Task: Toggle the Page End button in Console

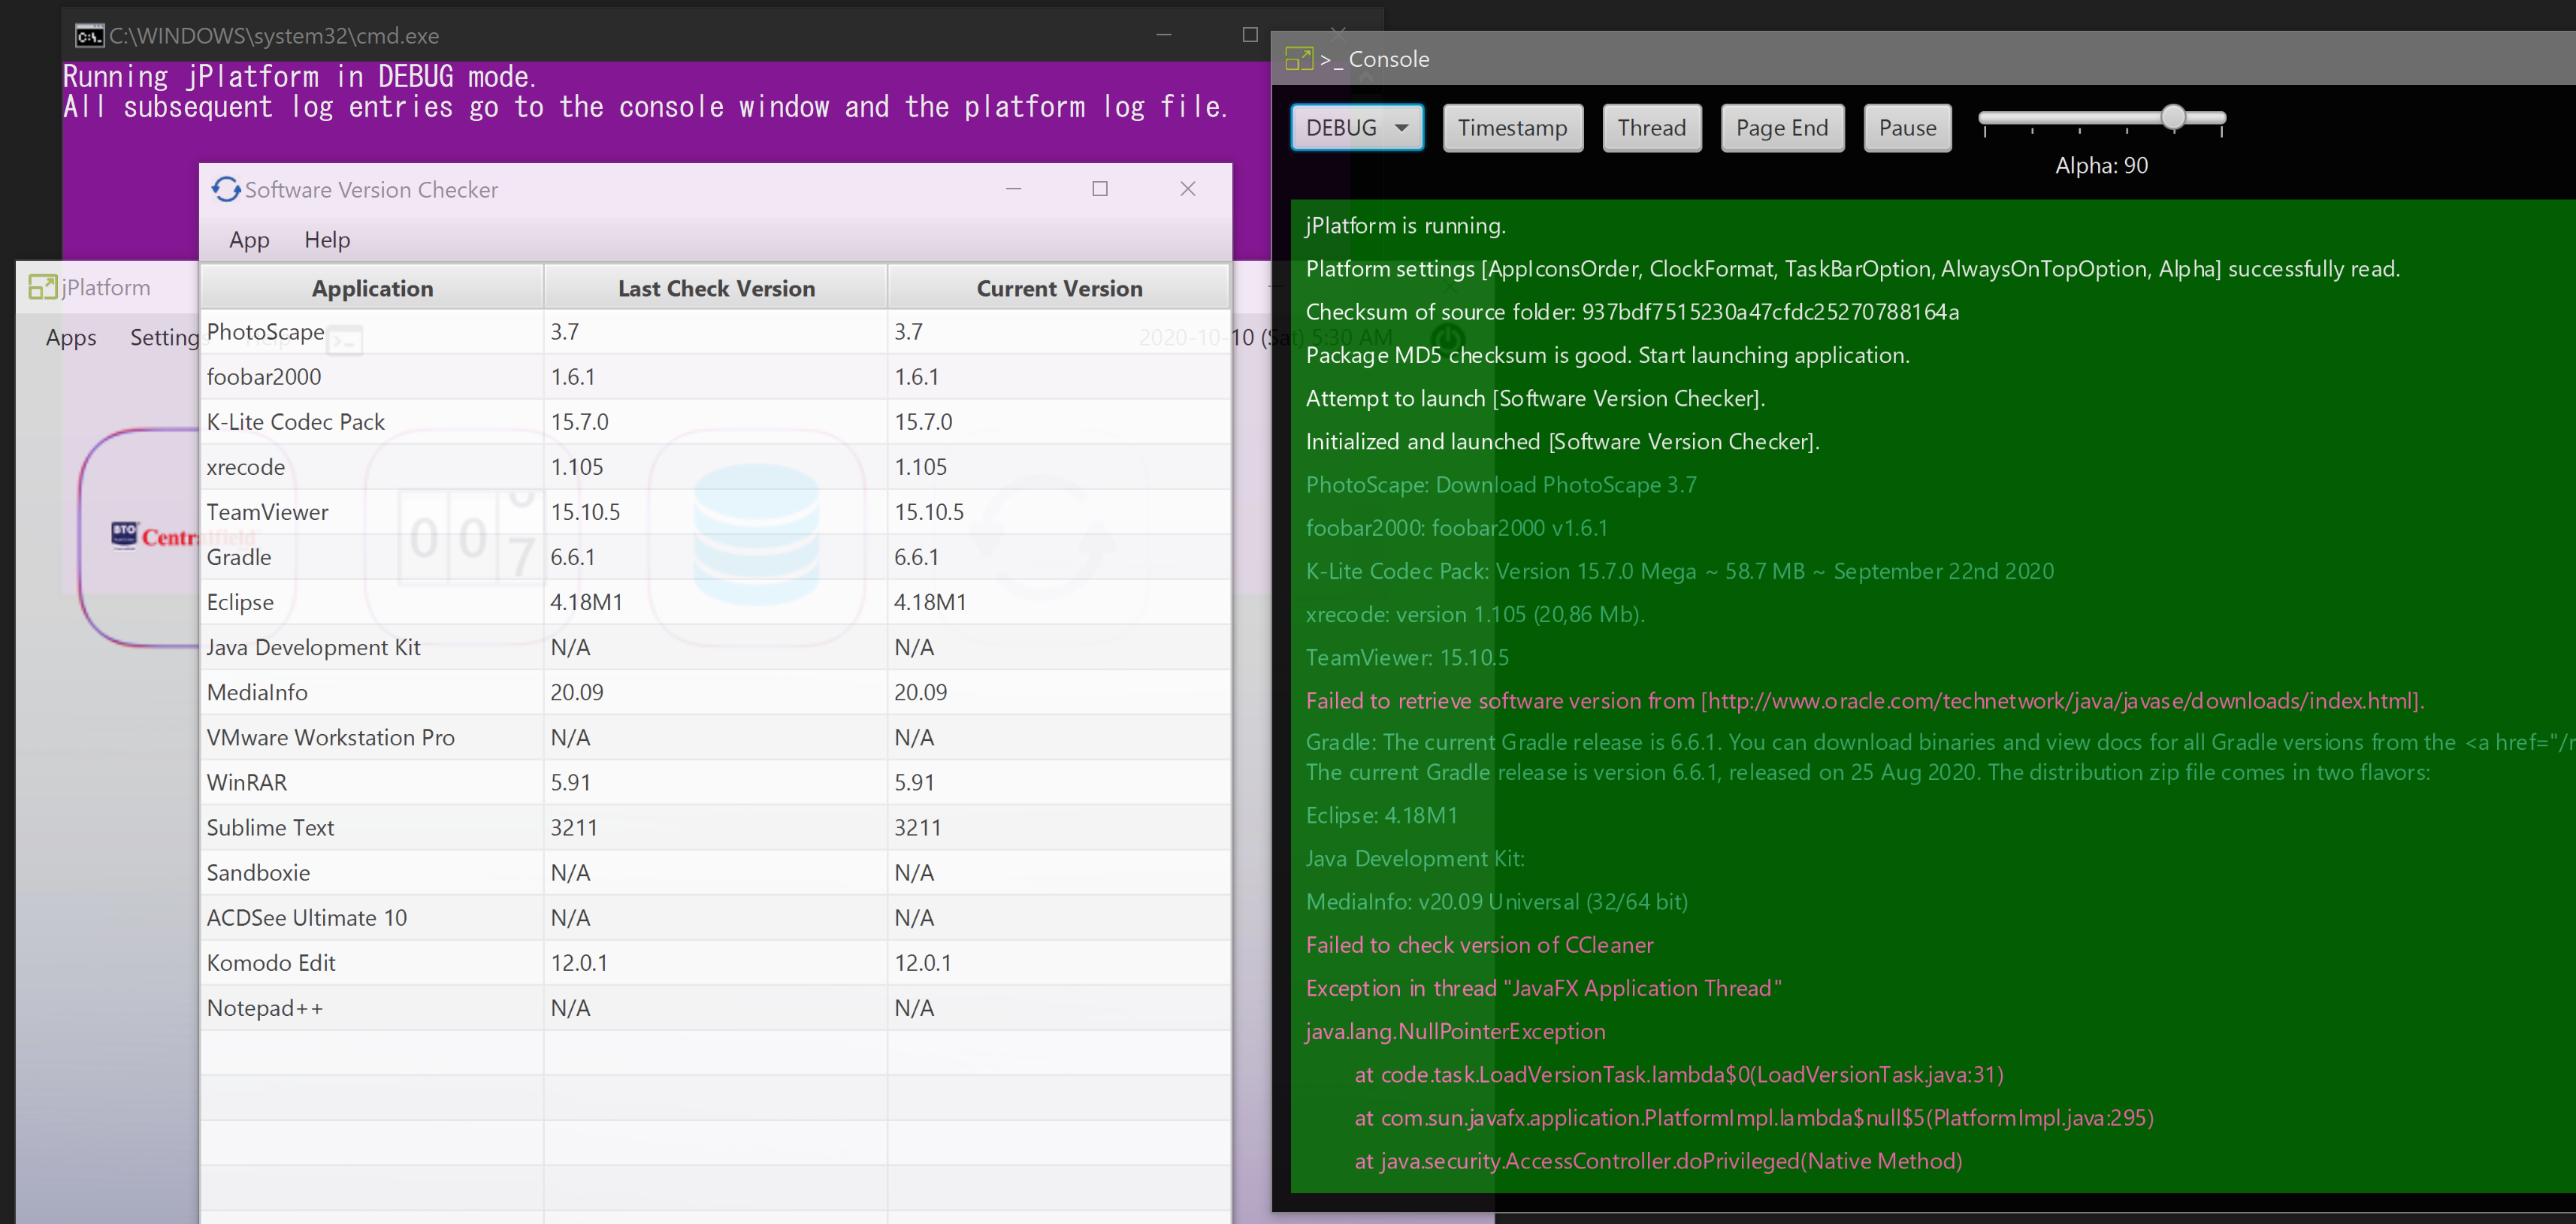Action: click(1781, 128)
